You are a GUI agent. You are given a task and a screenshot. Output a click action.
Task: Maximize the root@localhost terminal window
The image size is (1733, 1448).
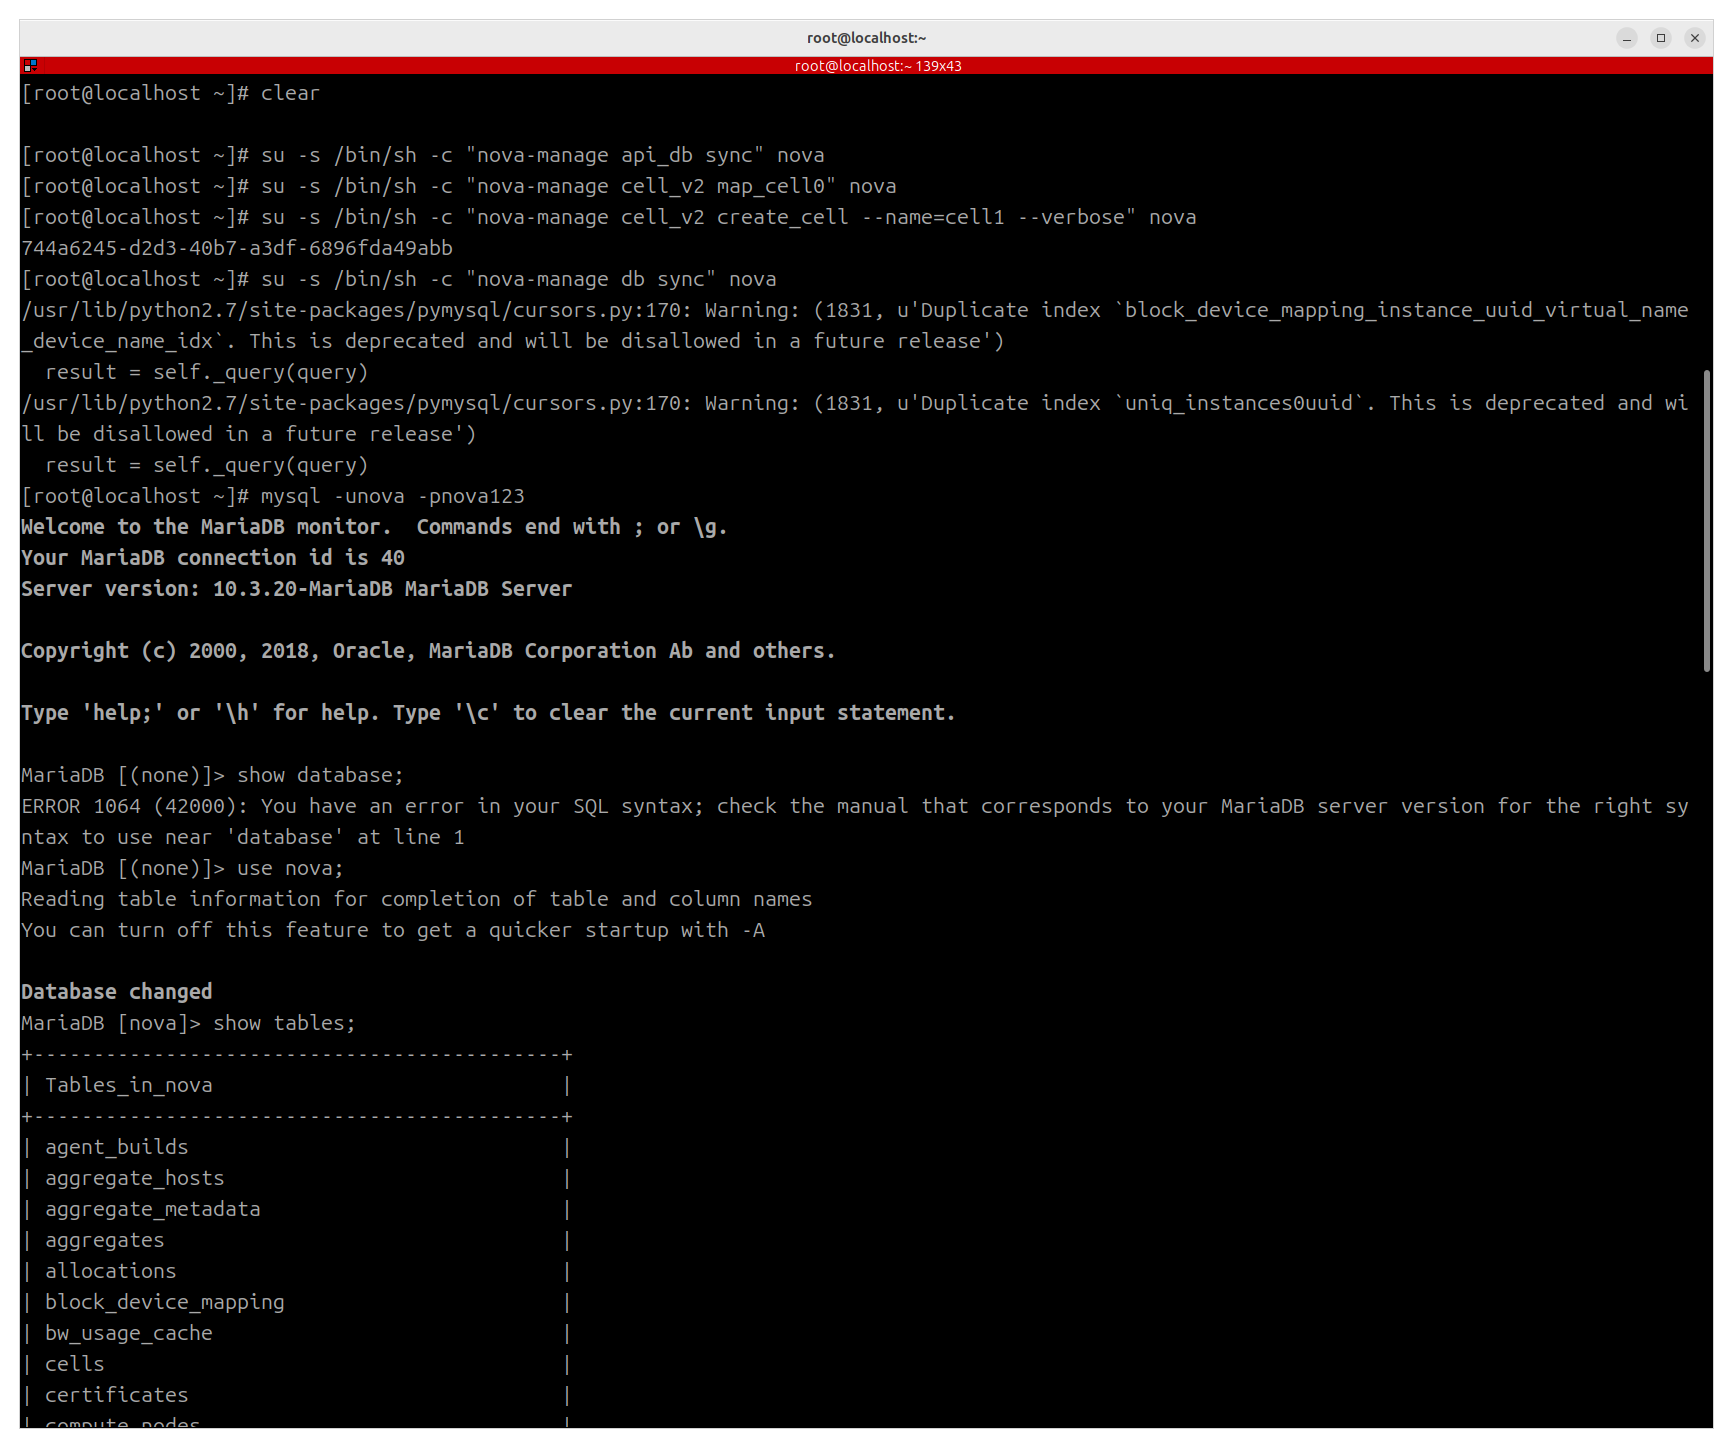click(x=1661, y=38)
